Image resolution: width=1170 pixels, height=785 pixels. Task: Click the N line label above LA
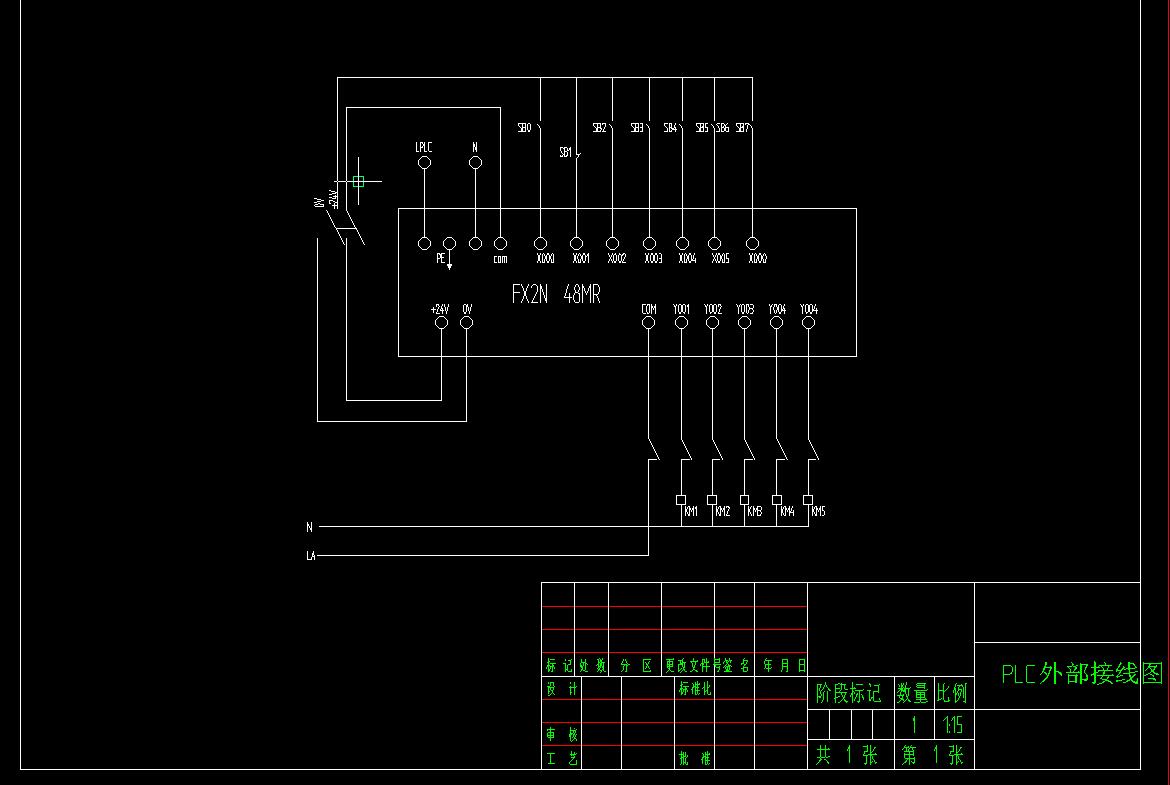(309, 528)
